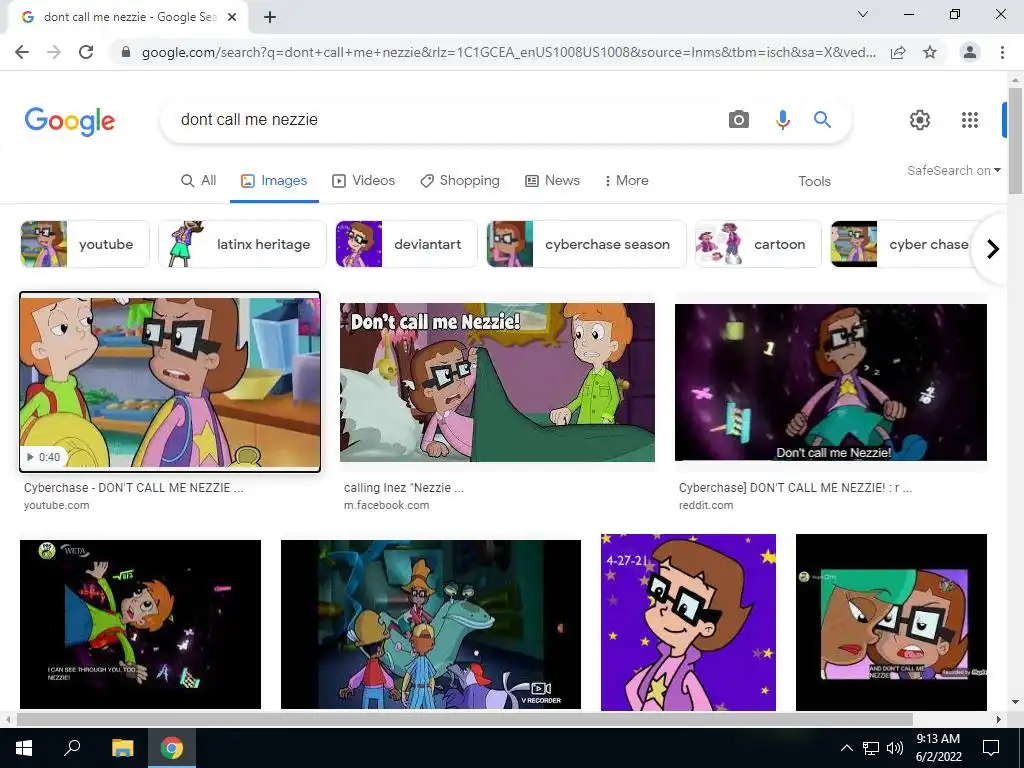Open the 'calling Inez "Nezzie' title link

pyautogui.click(x=404, y=488)
